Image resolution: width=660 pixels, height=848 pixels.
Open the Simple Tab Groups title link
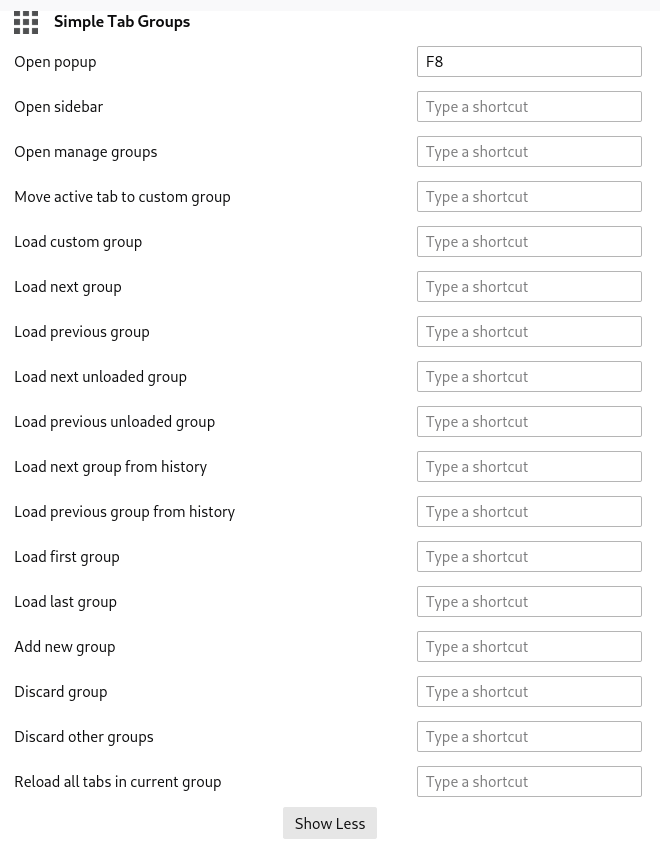122,21
